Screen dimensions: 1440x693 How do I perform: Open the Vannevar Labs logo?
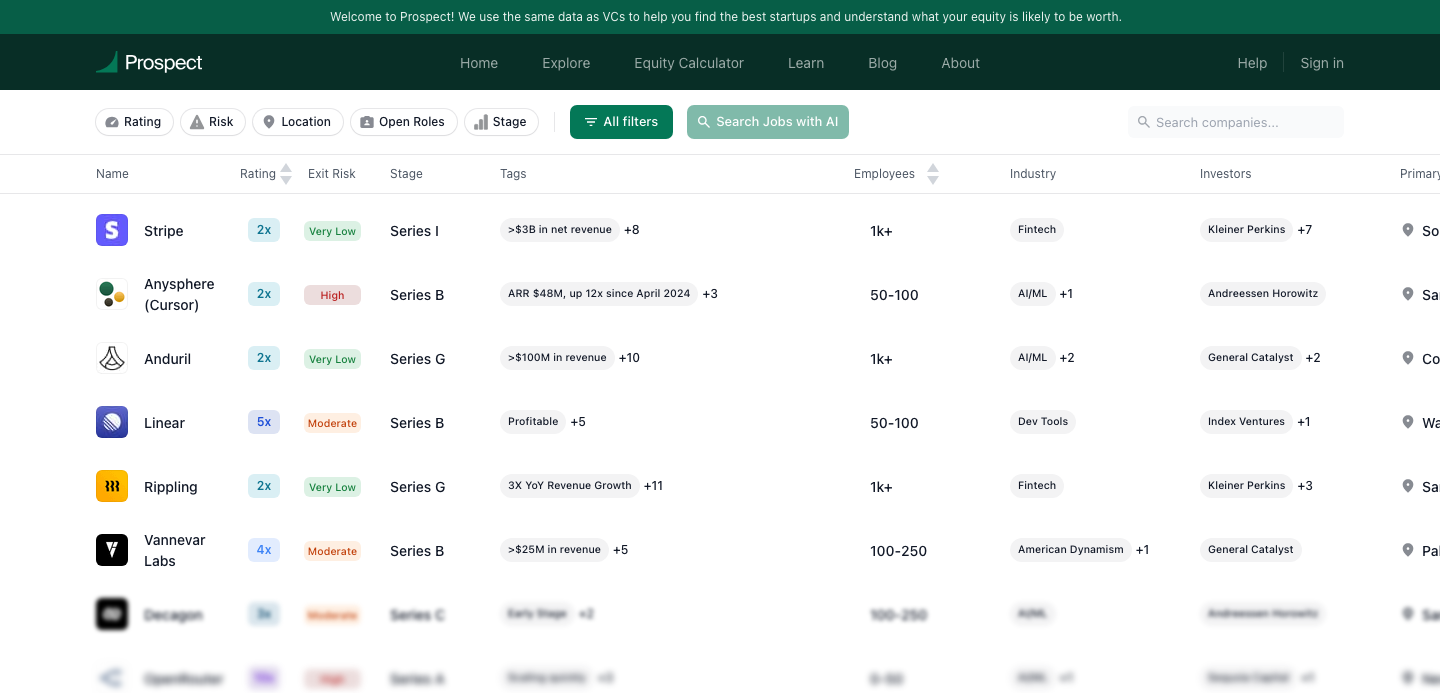(x=112, y=550)
